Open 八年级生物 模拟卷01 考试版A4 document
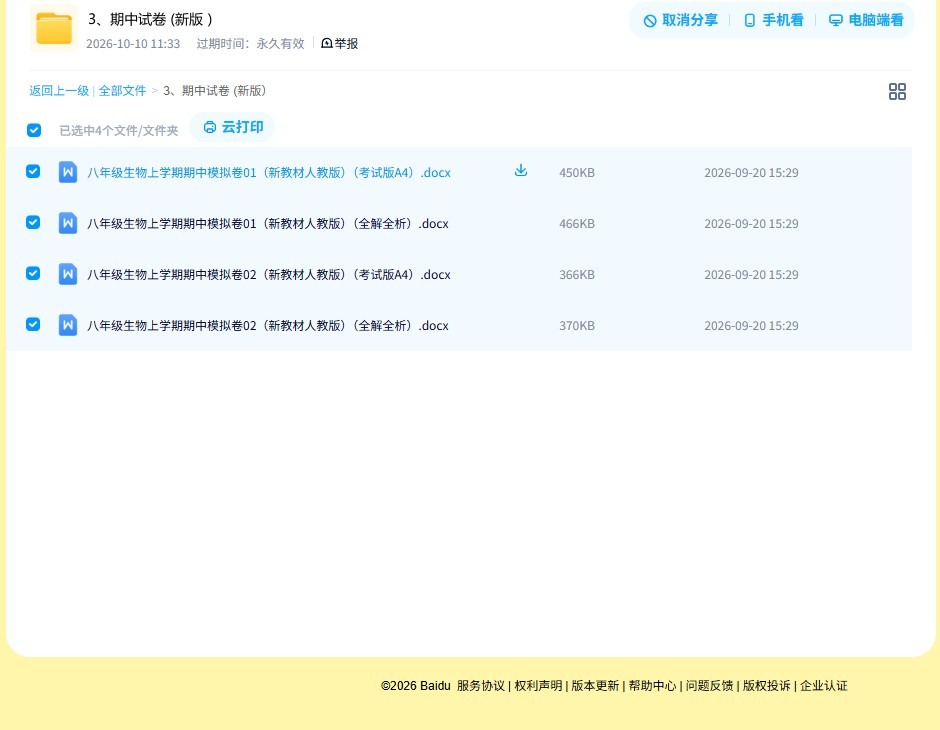Screen dimensions: 940x730 269,173
